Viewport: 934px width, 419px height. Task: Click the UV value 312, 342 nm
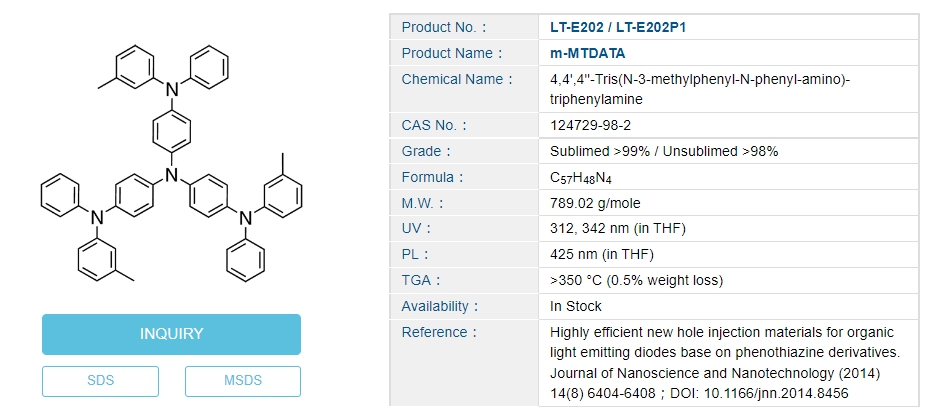[x=618, y=229]
